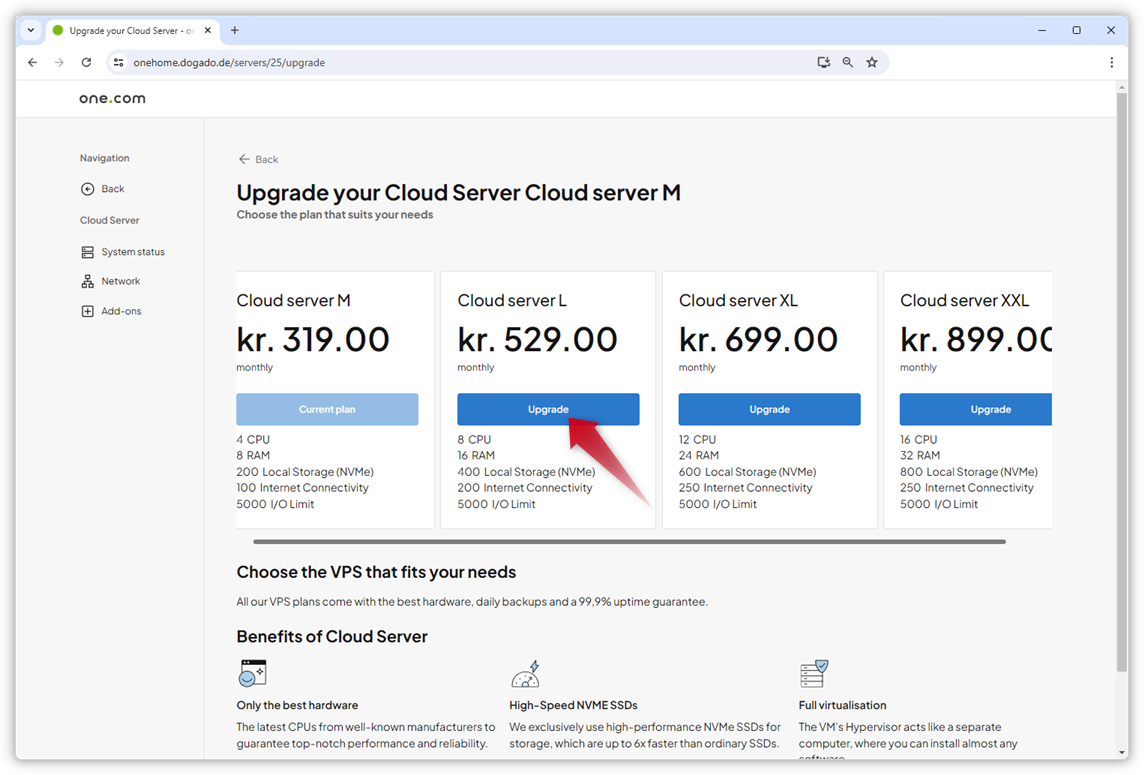Expand the tab search dropdown arrow
The width and height of the screenshot is (1144, 775).
[31, 30]
